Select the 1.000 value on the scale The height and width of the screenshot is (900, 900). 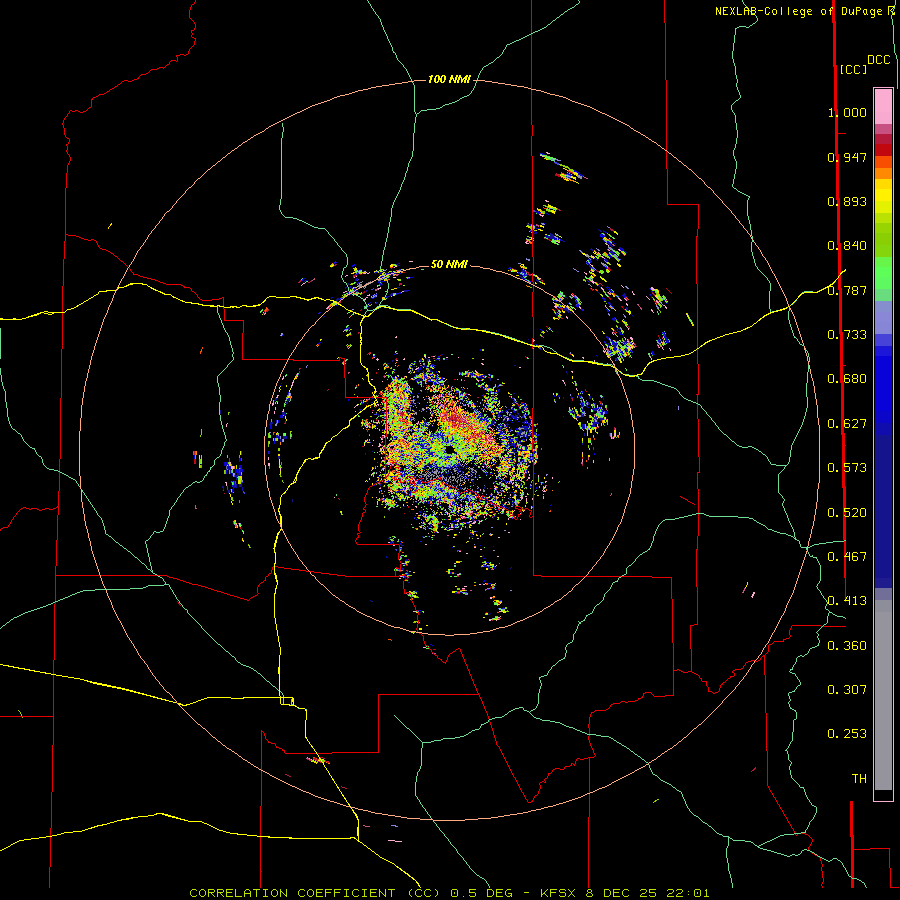coord(847,112)
